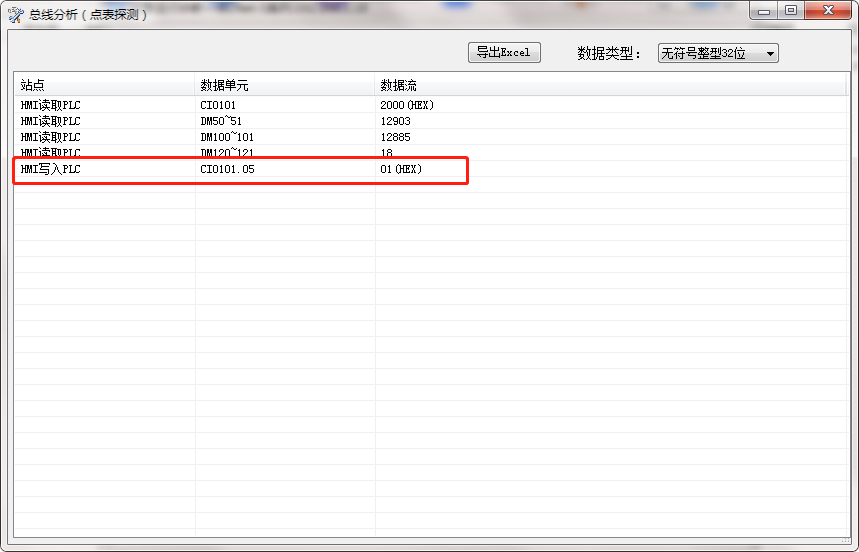Image resolution: width=859 pixels, height=552 pixels.
Task: Select the DM50~51 data unit cell
Action: pos(221,121)
